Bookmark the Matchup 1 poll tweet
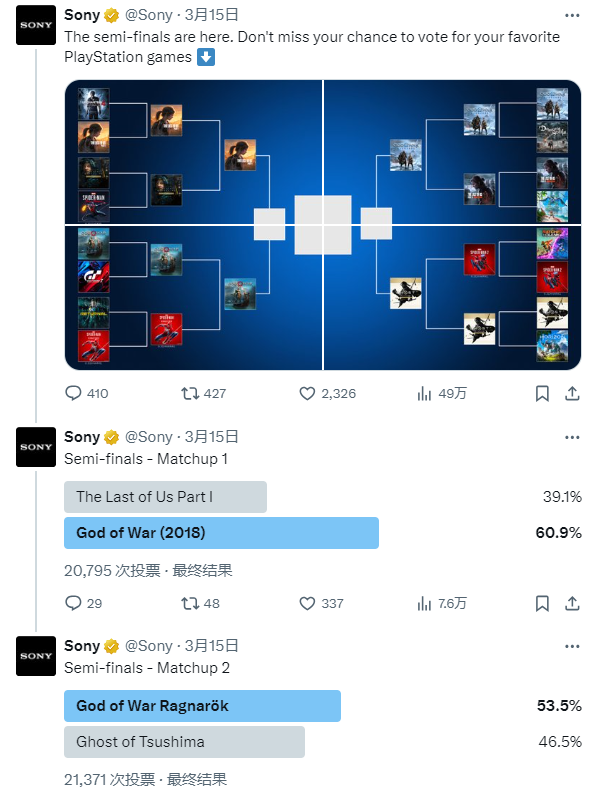The width and height of the screenshot is (597, 793). 542,603
